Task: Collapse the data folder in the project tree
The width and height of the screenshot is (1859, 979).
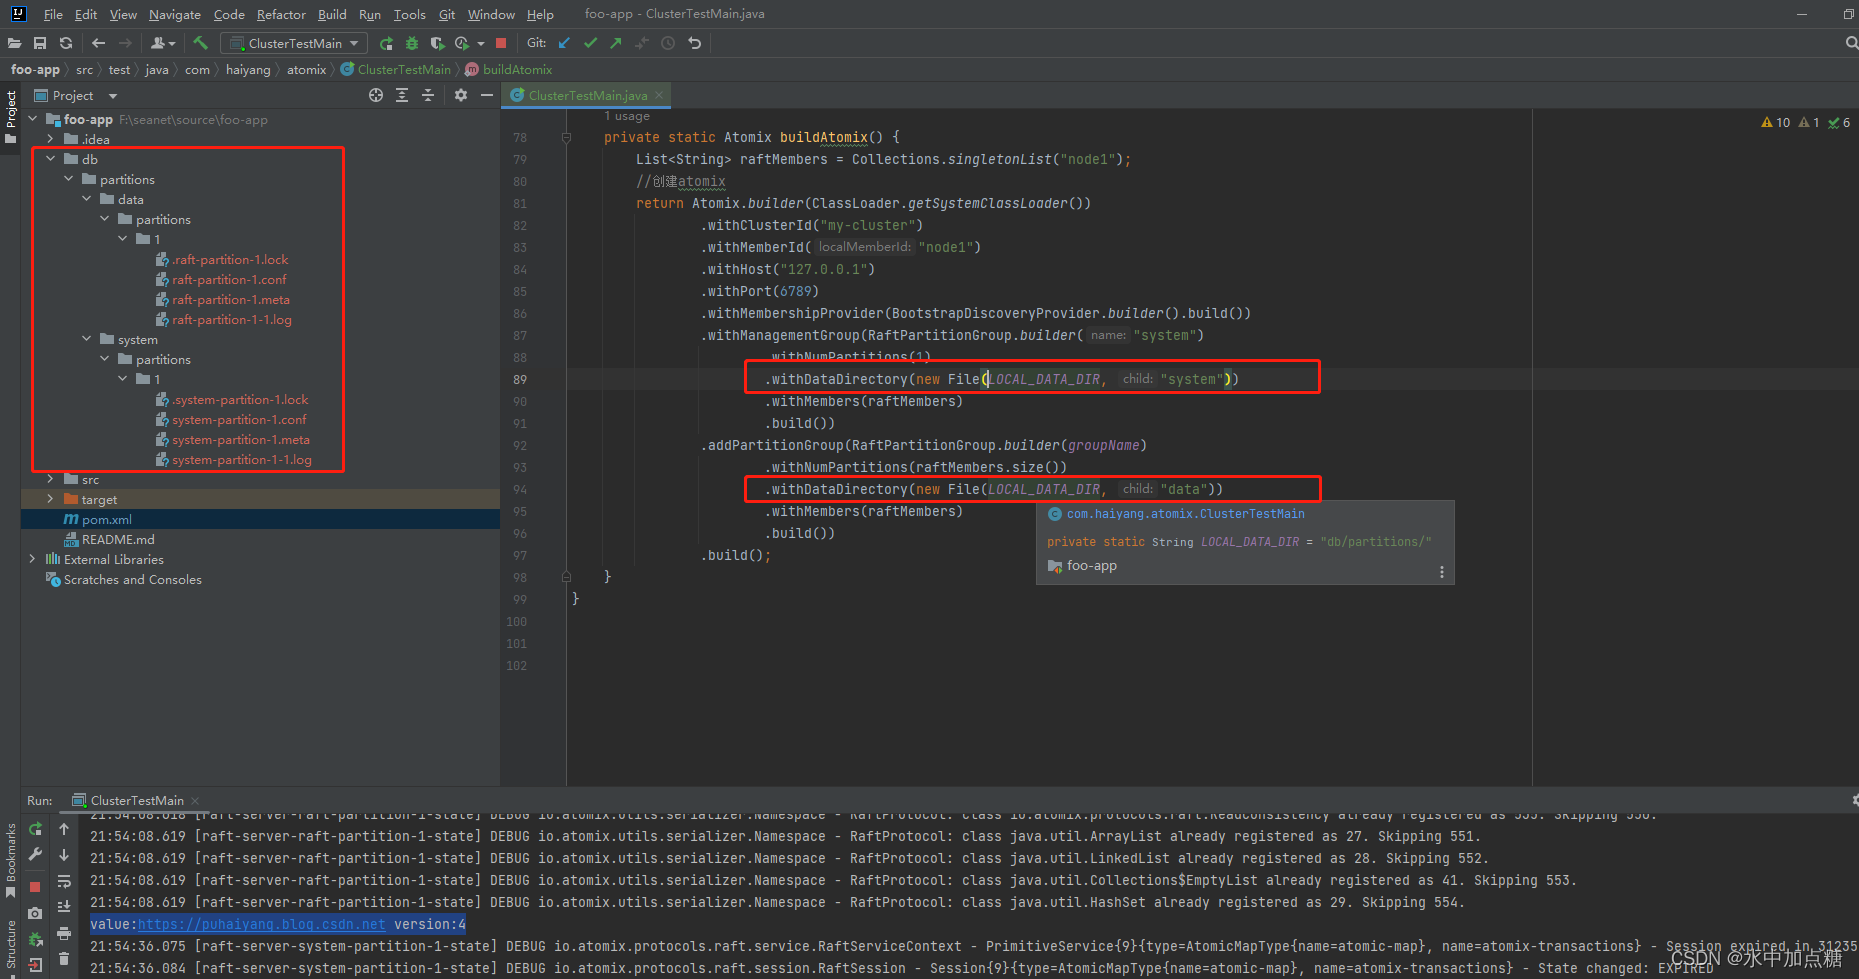Action: pos(87,199)
